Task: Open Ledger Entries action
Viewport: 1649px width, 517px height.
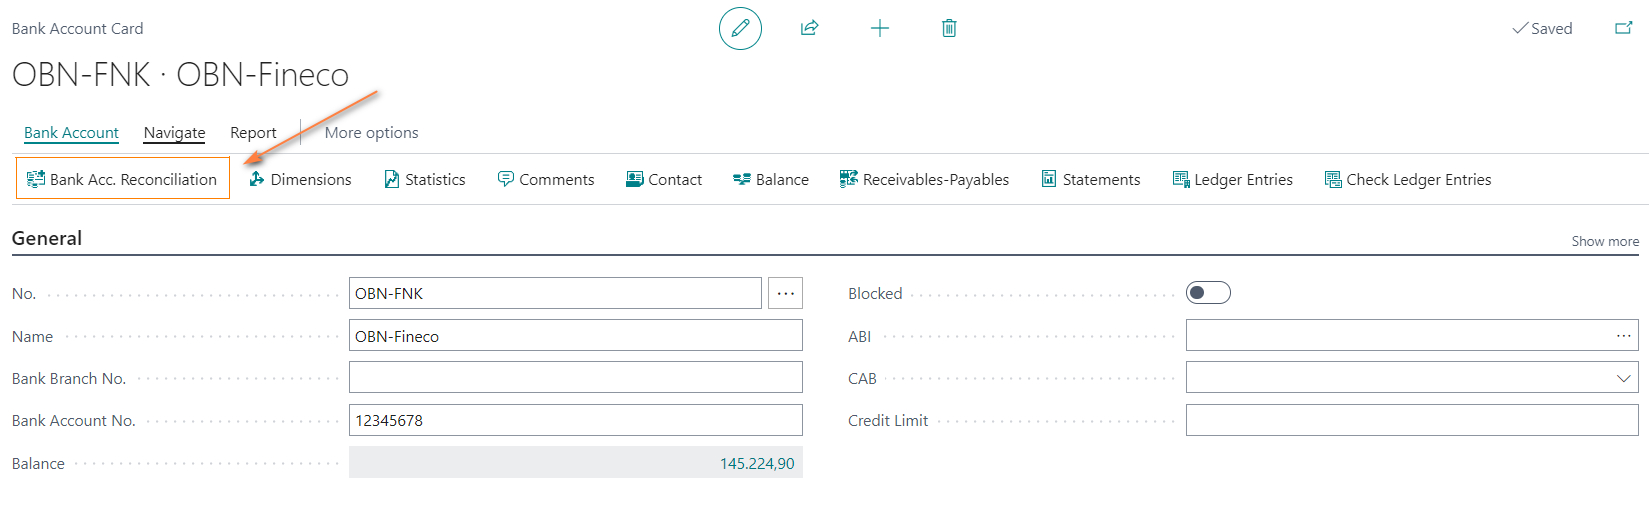Action: coord(1233,179)
